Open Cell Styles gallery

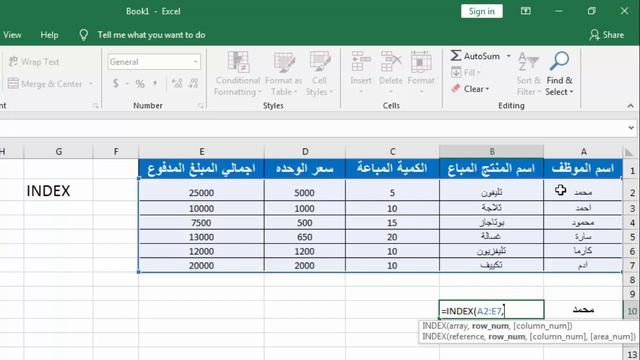tap(319, 74)
